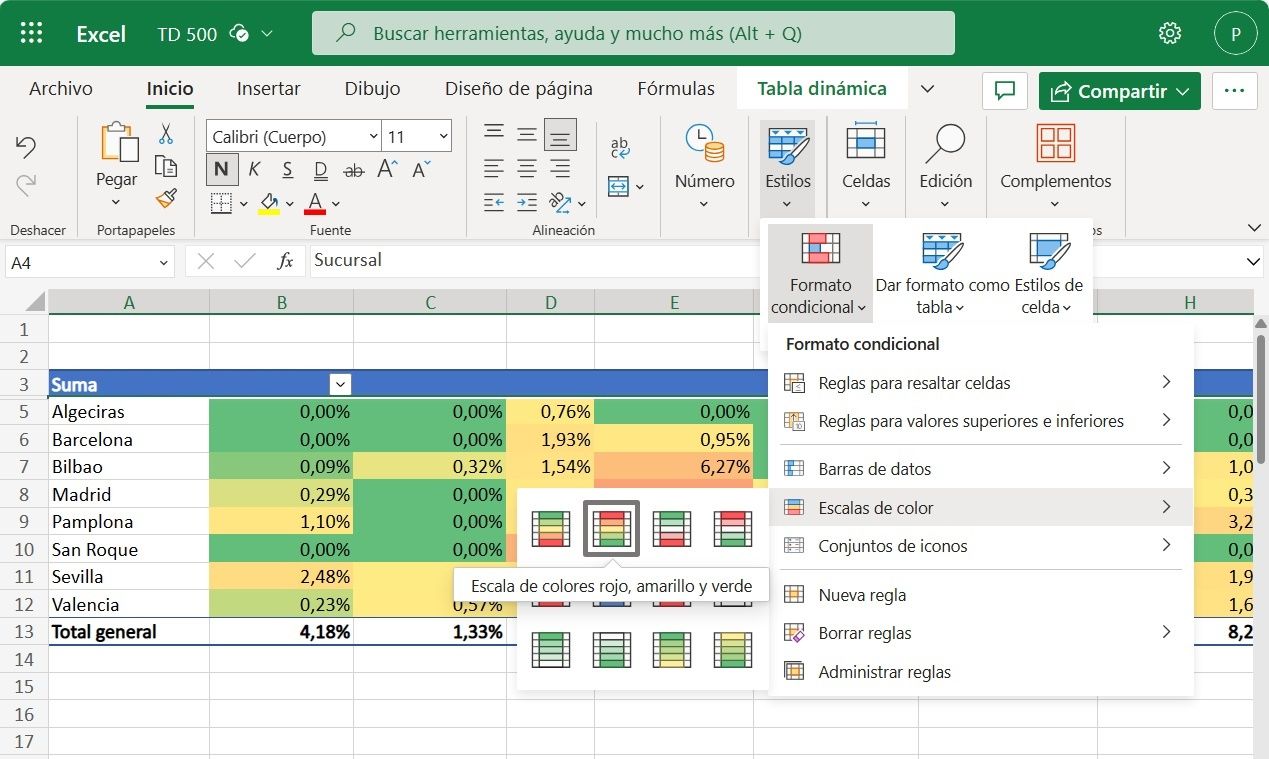
Task: Expand the Suma filter dropdown in the pivot table
Action: click(340, 384)
